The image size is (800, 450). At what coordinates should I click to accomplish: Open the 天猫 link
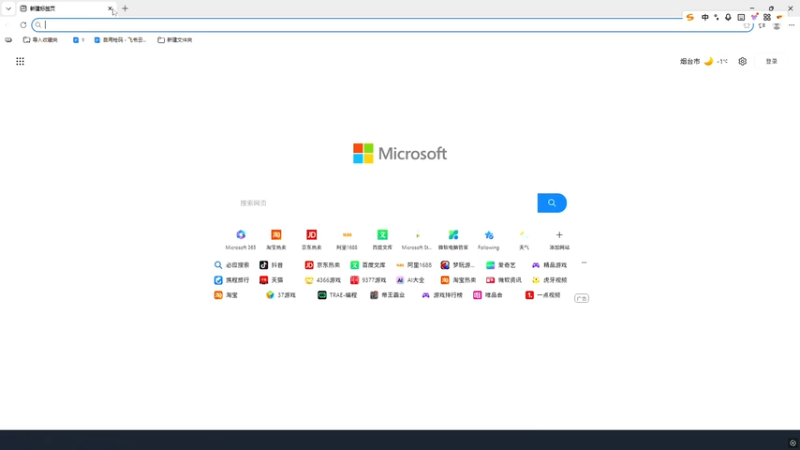pyautogui.click(x=271, y=280)
